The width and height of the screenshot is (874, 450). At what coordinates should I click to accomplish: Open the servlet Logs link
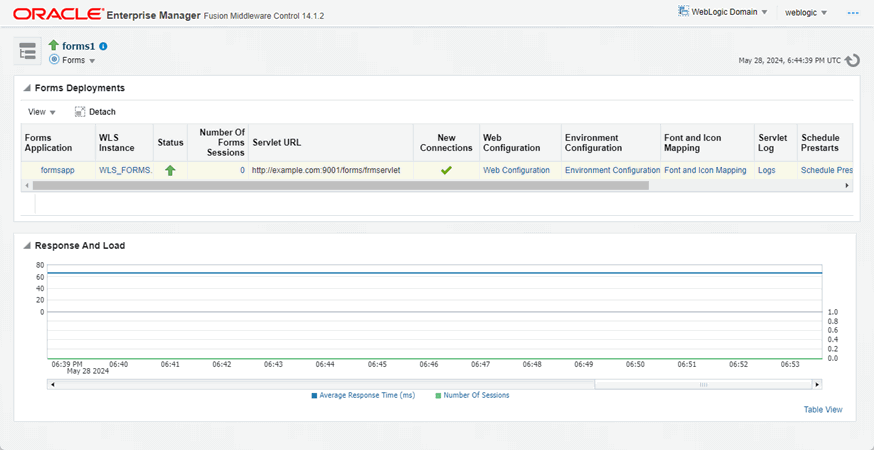pyautogui.click(x=766, y=170)
